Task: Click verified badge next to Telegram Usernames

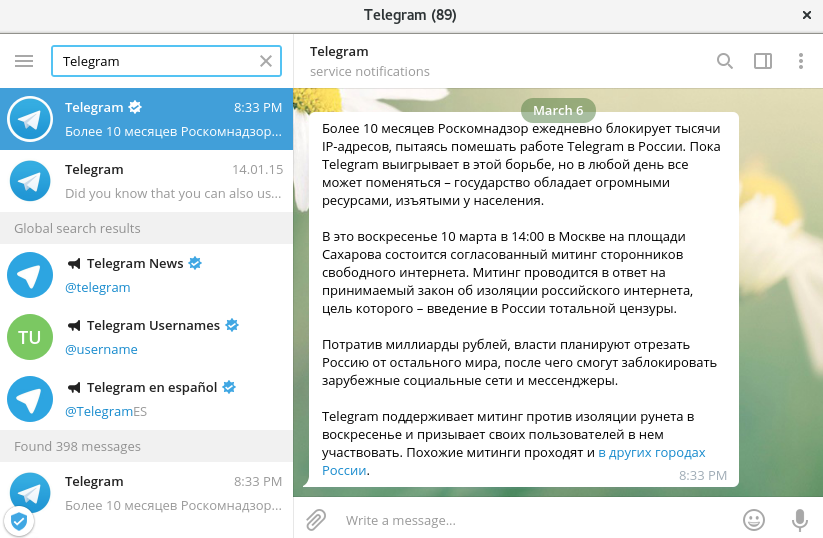Action: point(232,325)
